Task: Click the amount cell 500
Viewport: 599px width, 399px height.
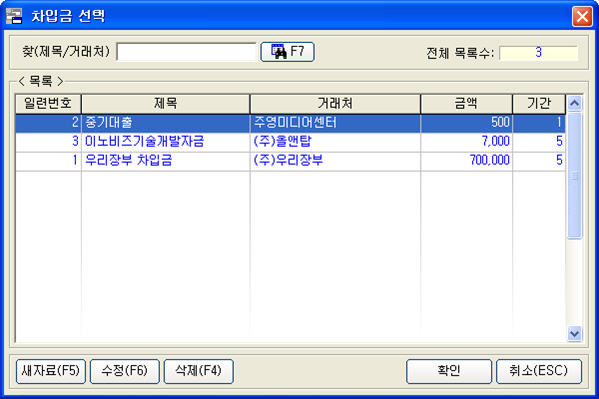Action: point(466,123)
